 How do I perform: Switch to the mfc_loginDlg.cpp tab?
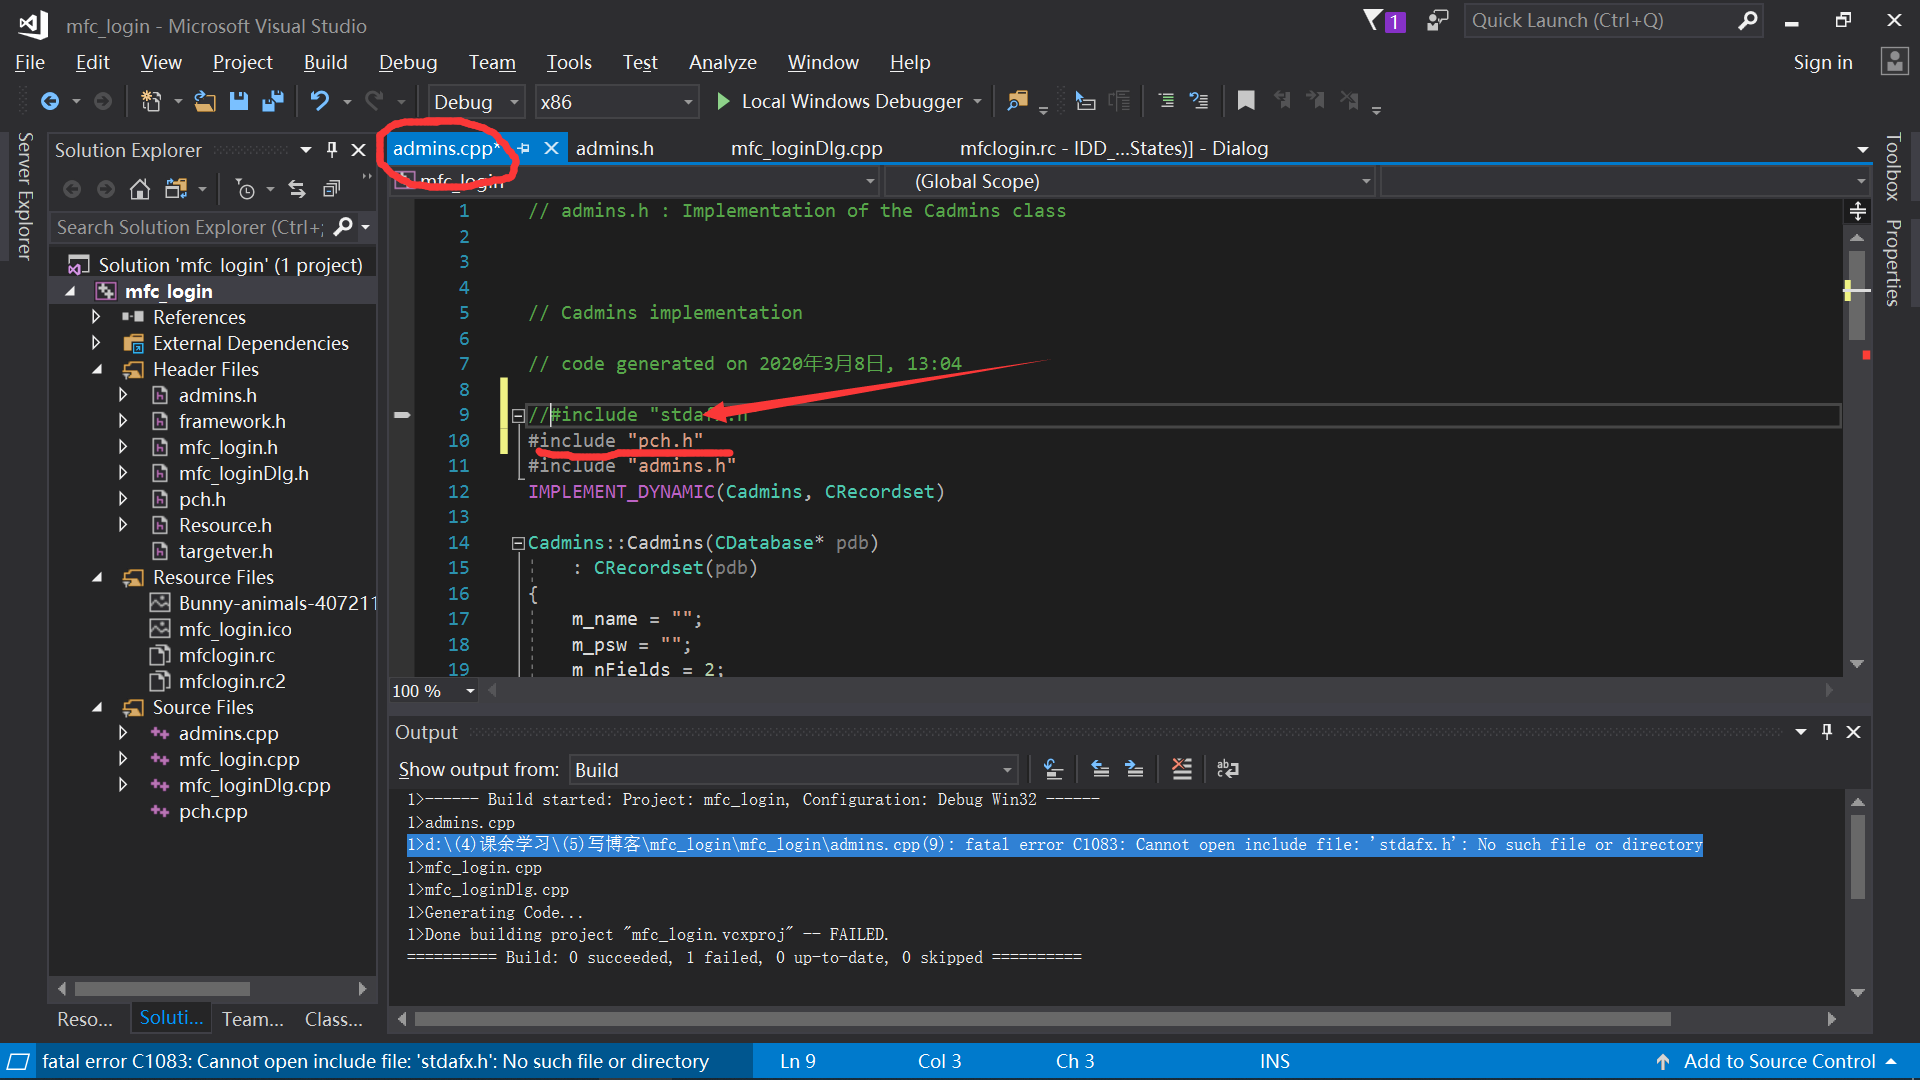(x=806, y=148)
